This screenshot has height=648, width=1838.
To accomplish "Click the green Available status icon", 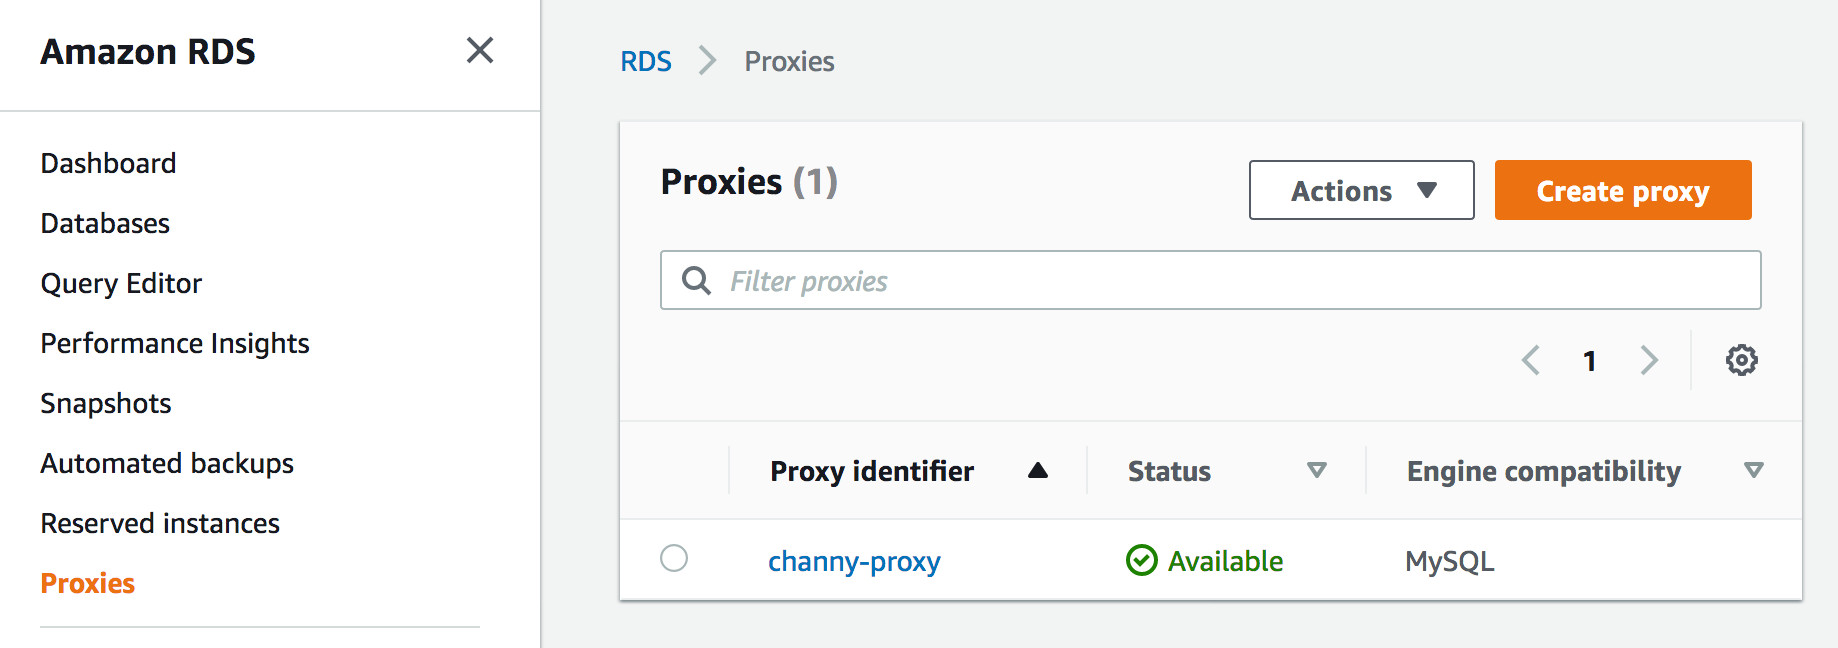I will pos(1141,560).
